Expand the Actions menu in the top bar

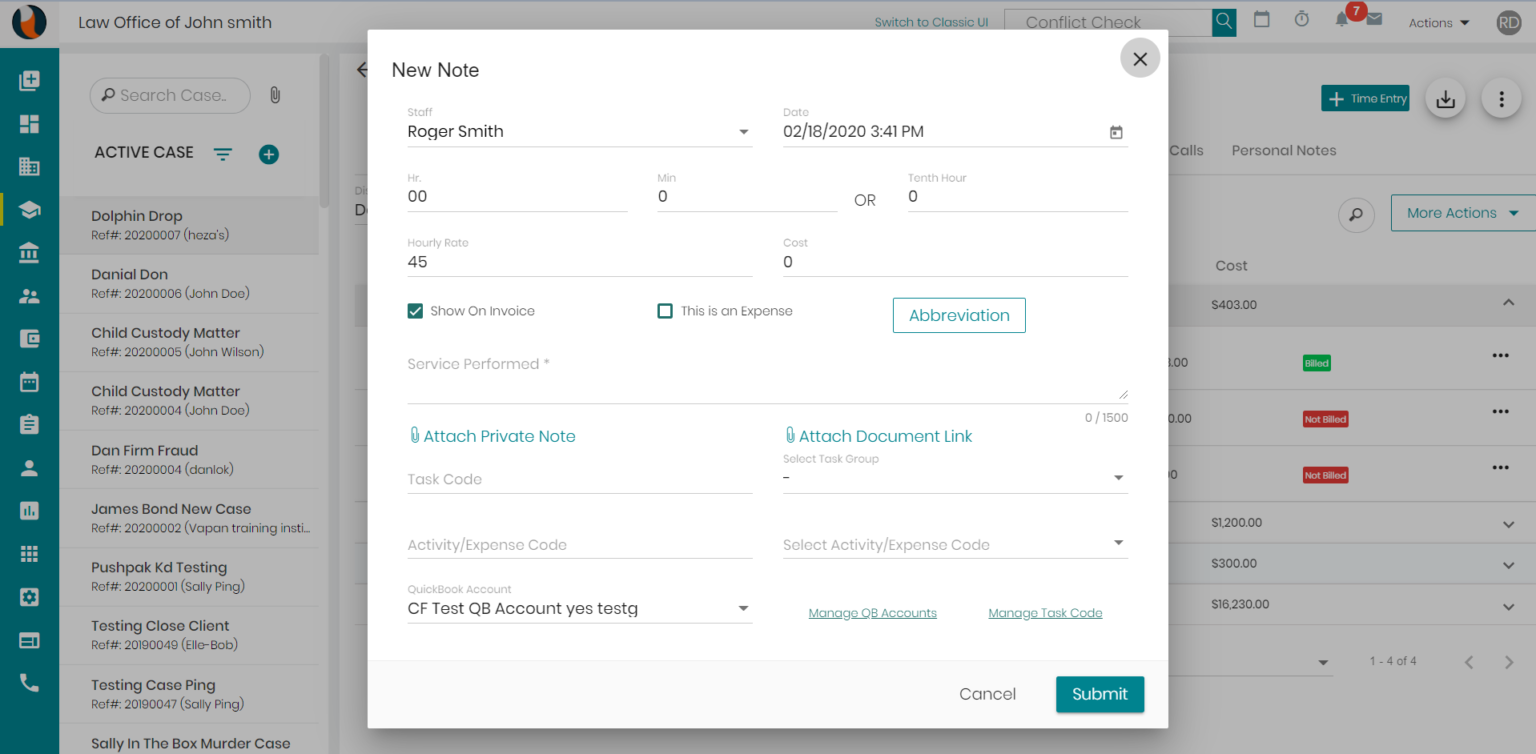(1438, 22)
